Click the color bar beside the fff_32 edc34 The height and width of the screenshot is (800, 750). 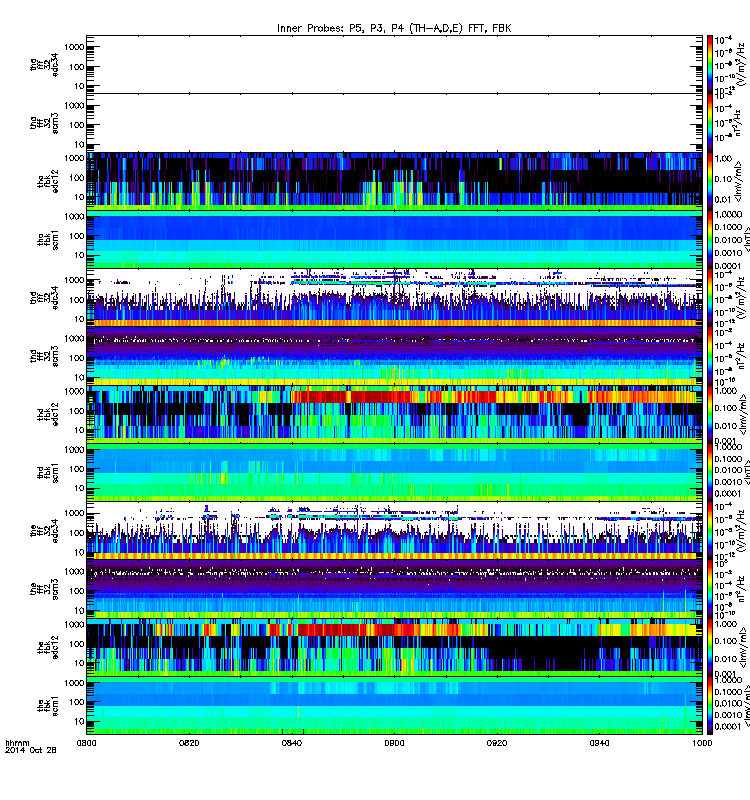point(710,530)
